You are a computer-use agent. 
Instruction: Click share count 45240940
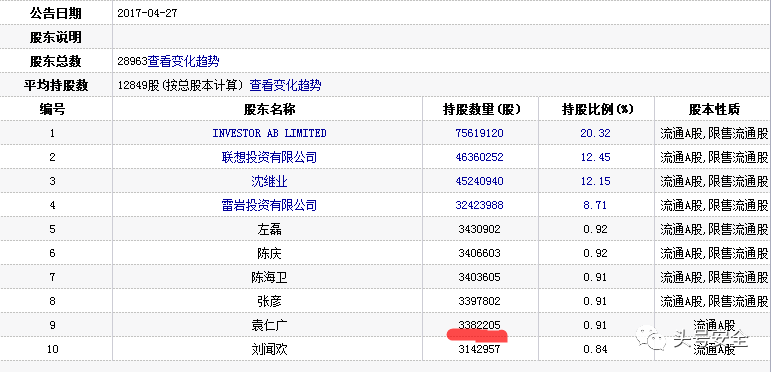coord(480,181)
